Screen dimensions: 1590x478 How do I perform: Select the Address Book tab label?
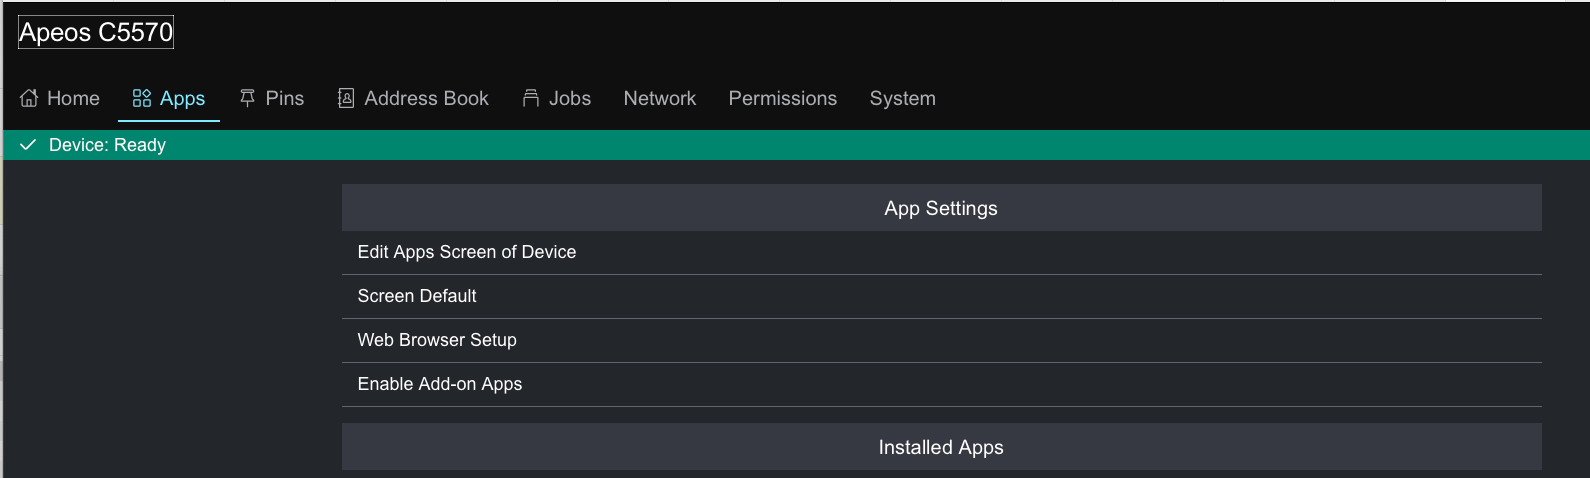tap(426, 98)
